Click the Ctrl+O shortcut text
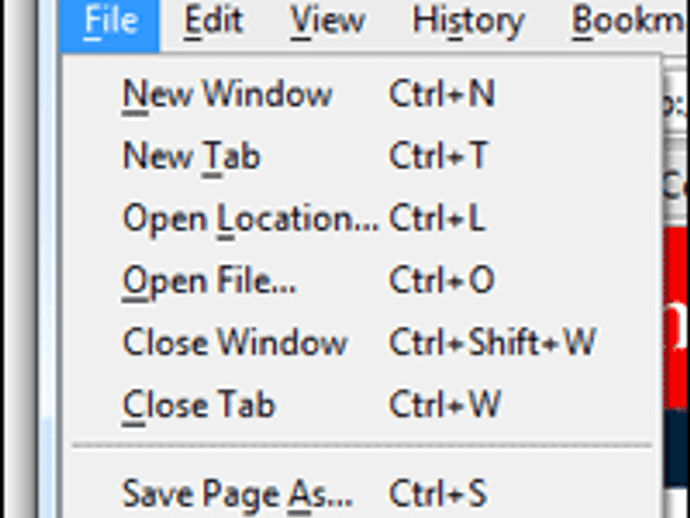 click(442, 281)
